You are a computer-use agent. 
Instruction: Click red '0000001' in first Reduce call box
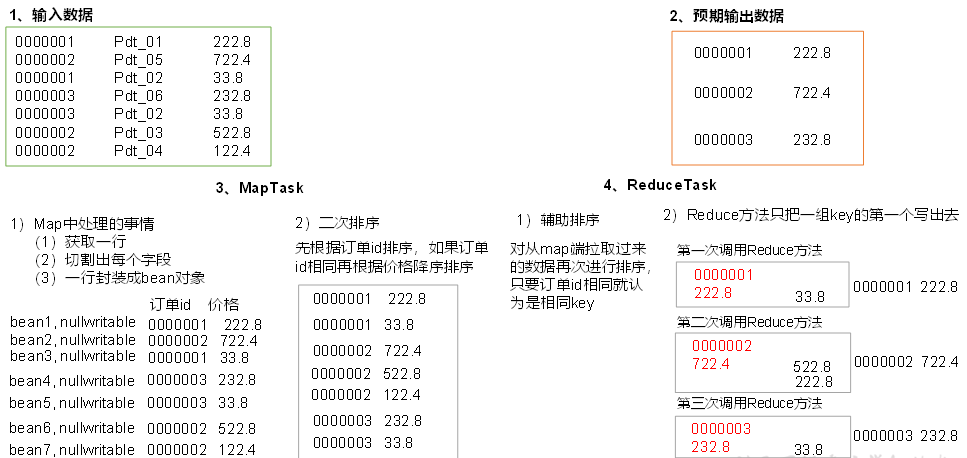point(723,275)
